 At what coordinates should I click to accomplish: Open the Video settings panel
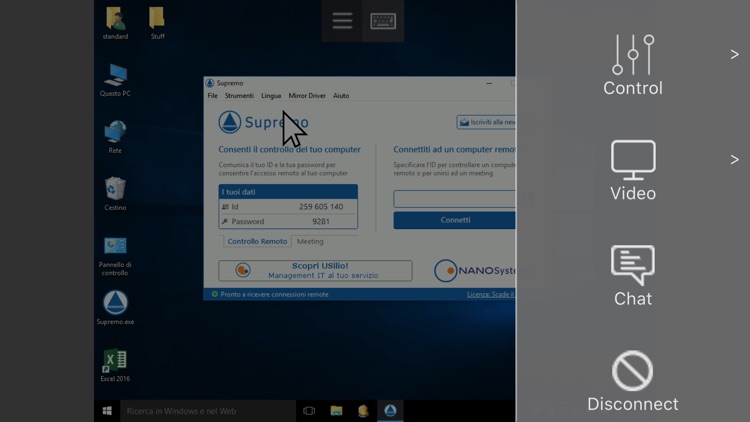pyautogui.click(x=633, y=171)
